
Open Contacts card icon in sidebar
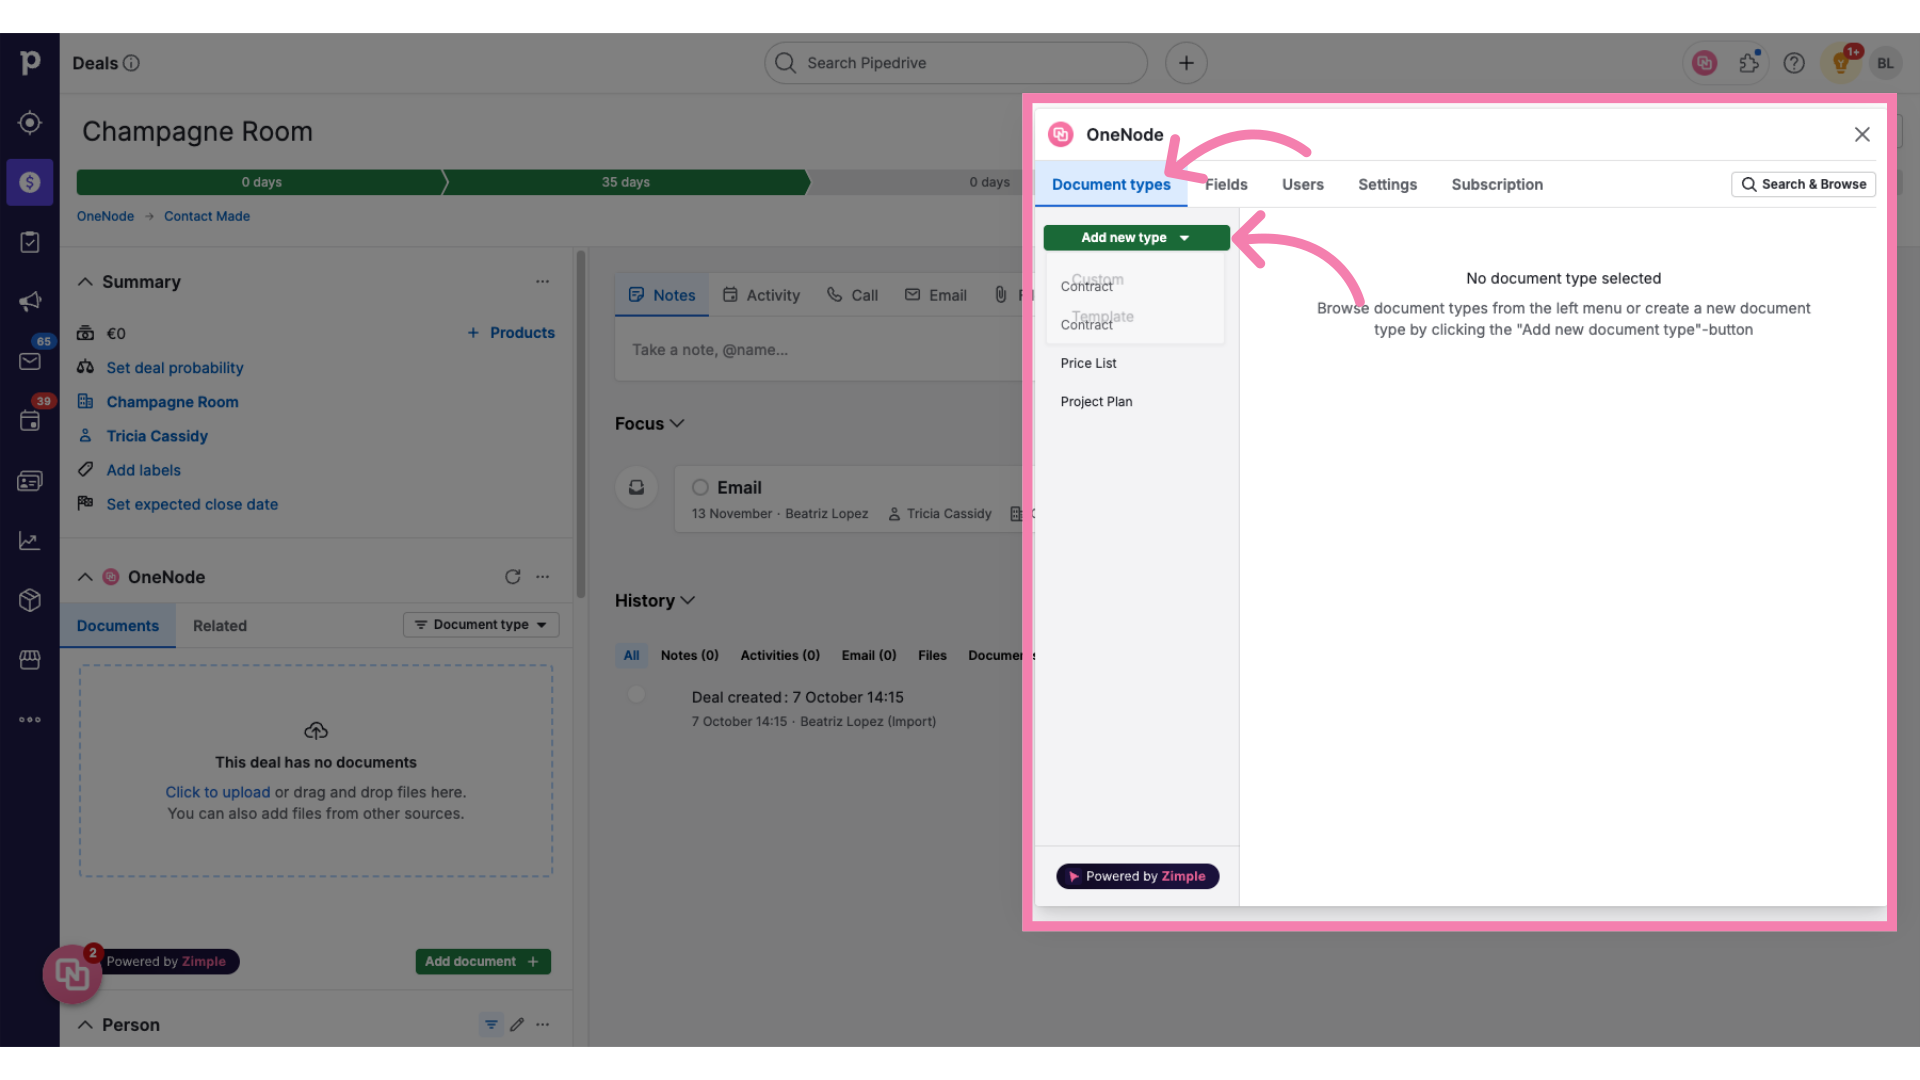tap(30, 481)
